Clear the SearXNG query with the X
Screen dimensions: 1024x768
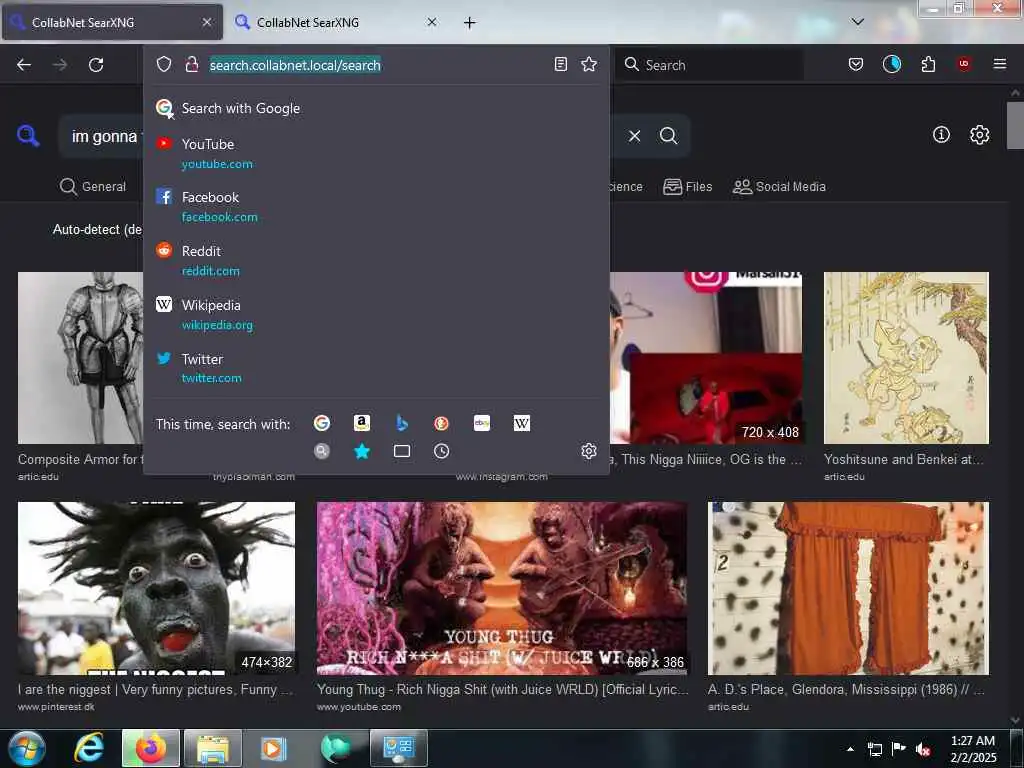(634, 136)
